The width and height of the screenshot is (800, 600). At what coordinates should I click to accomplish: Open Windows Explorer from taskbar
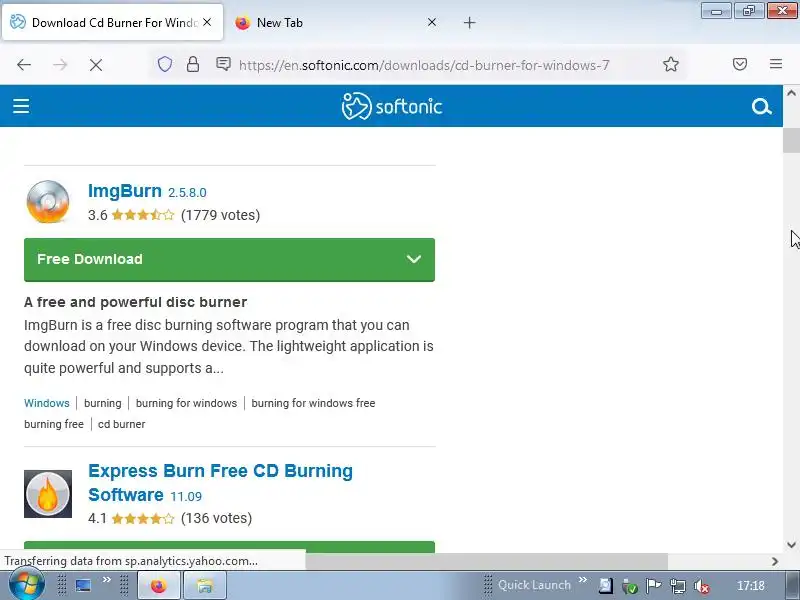[204, 586]
